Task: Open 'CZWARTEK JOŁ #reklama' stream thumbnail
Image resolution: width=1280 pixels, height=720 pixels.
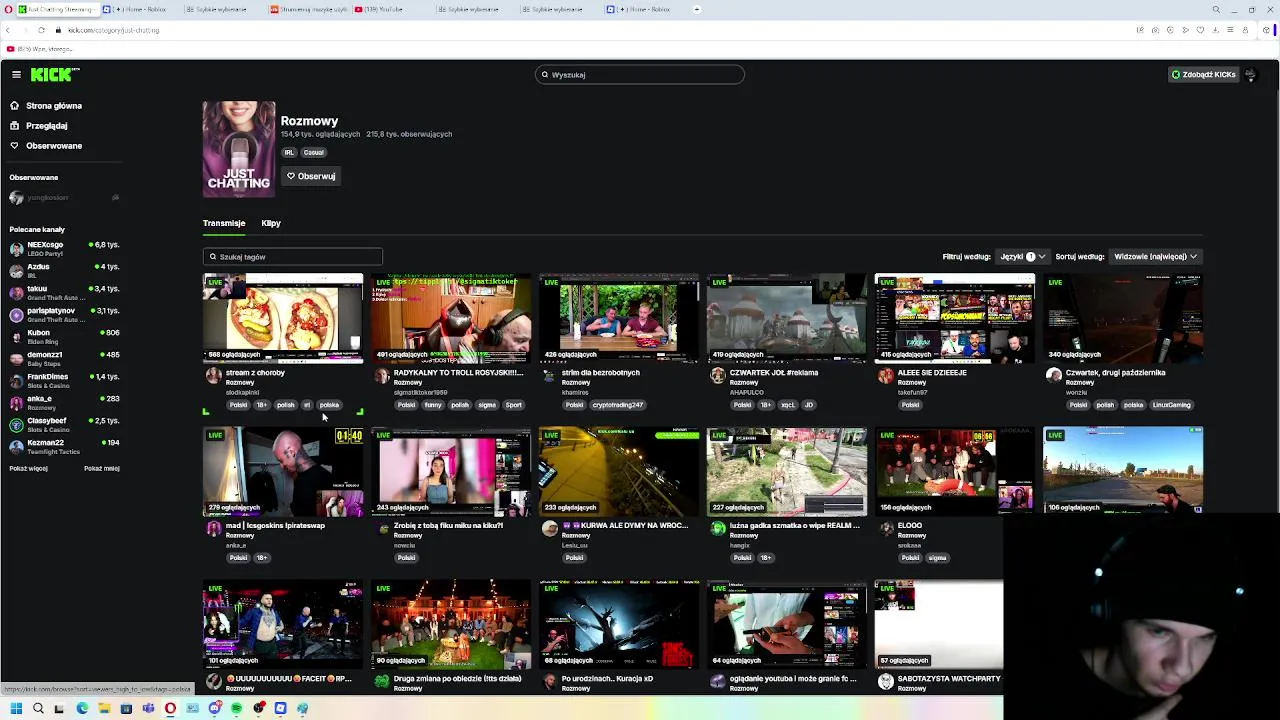Action: pyautogui.click(x=787, y=318)
